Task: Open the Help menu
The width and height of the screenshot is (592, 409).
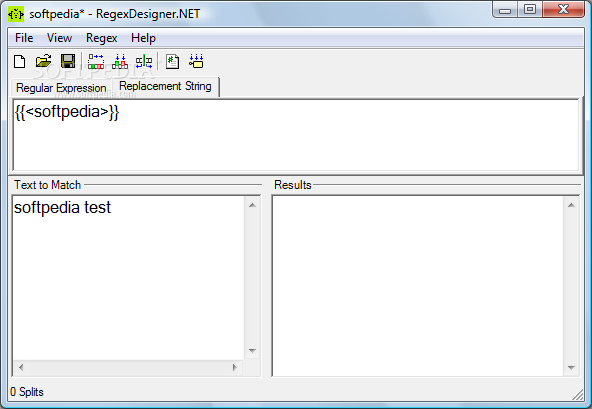Action: click(143, 38)
